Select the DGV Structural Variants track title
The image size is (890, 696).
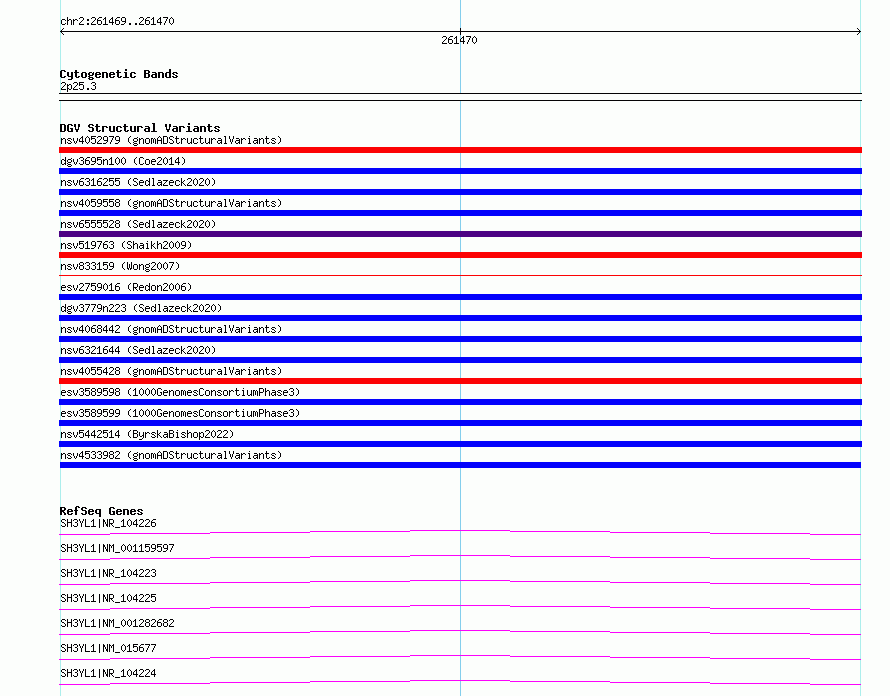pyautogui.click(x=140, y=128)
